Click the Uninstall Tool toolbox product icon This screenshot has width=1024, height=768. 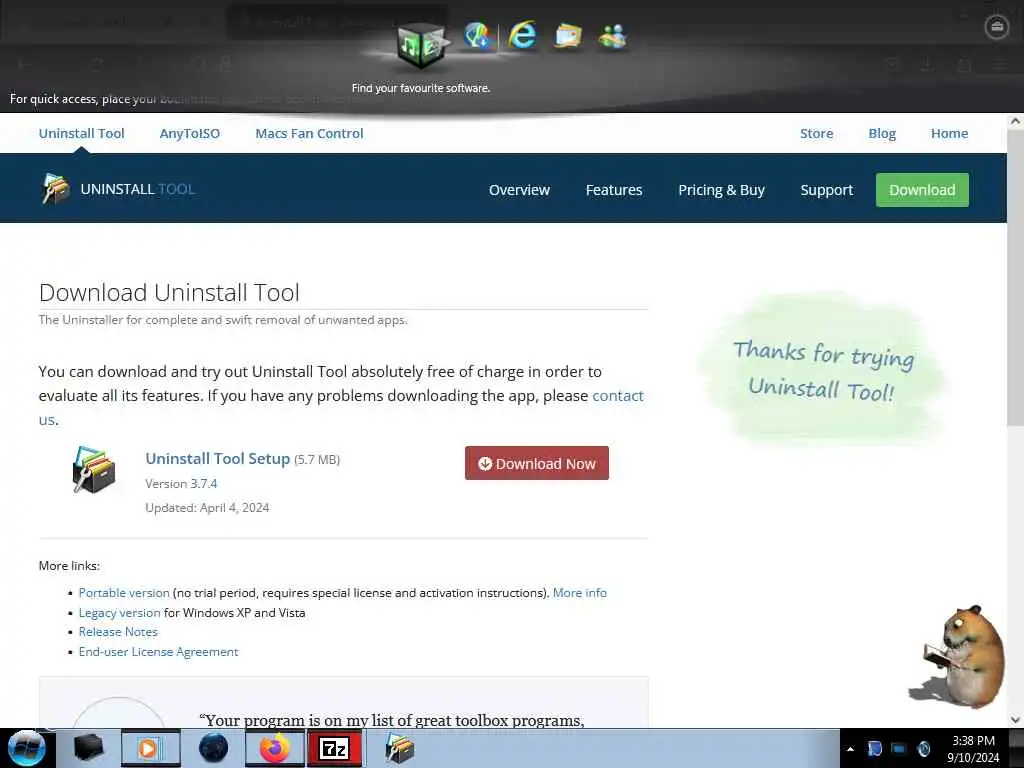[x=94, y=469]
